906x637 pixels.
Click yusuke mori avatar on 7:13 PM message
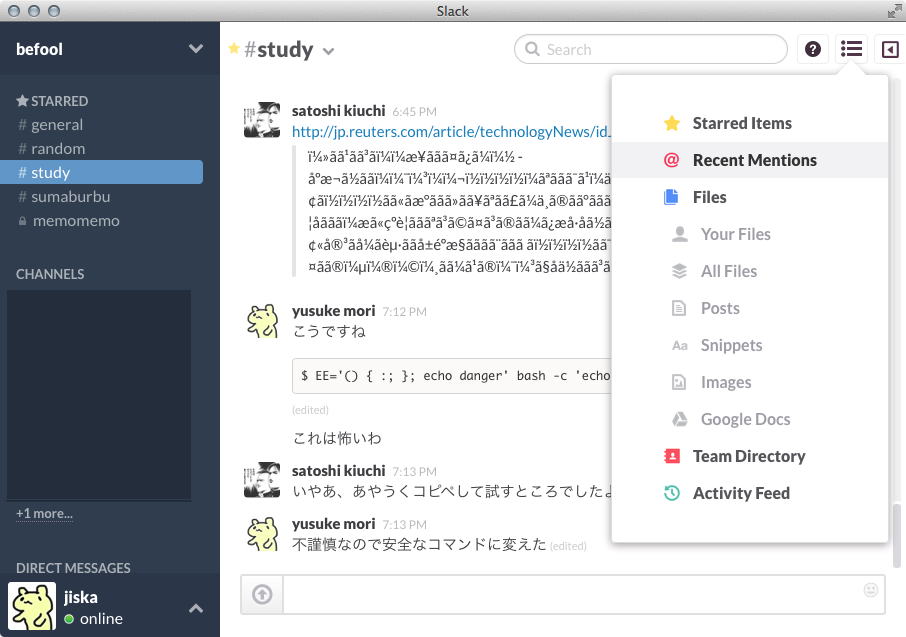click(x=262, y=534)
